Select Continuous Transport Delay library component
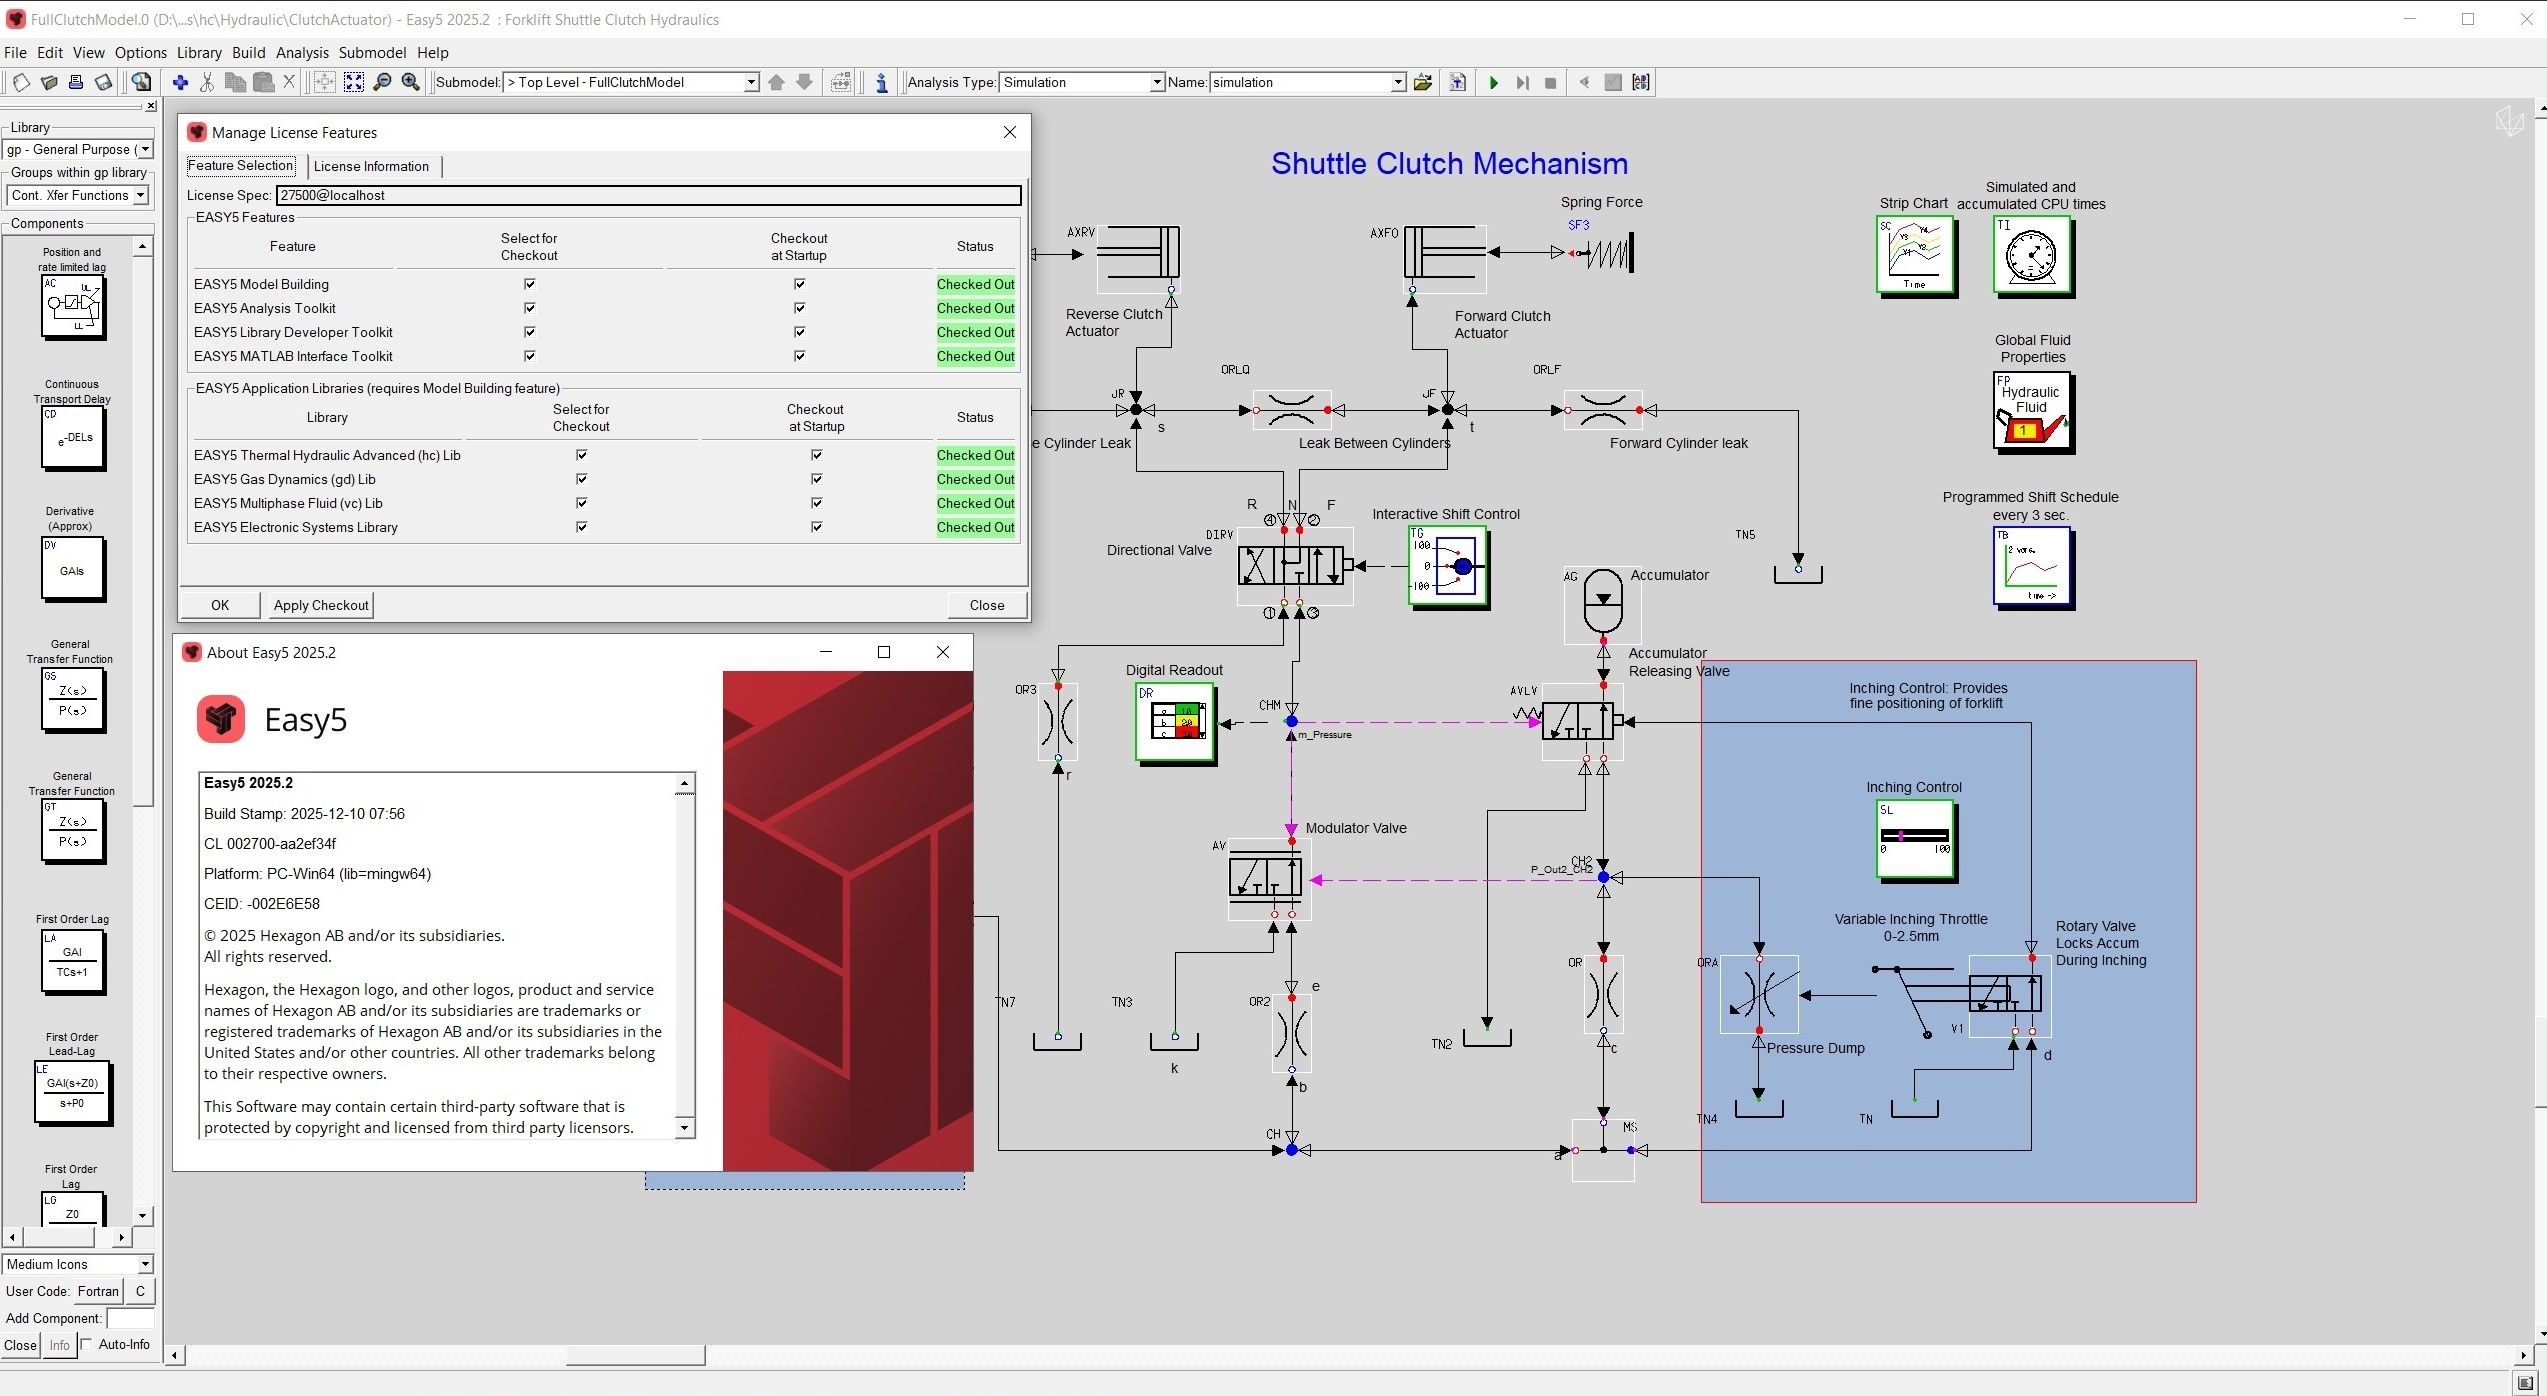Viewport: 2547px width, 1396px height. pos(72,437)
